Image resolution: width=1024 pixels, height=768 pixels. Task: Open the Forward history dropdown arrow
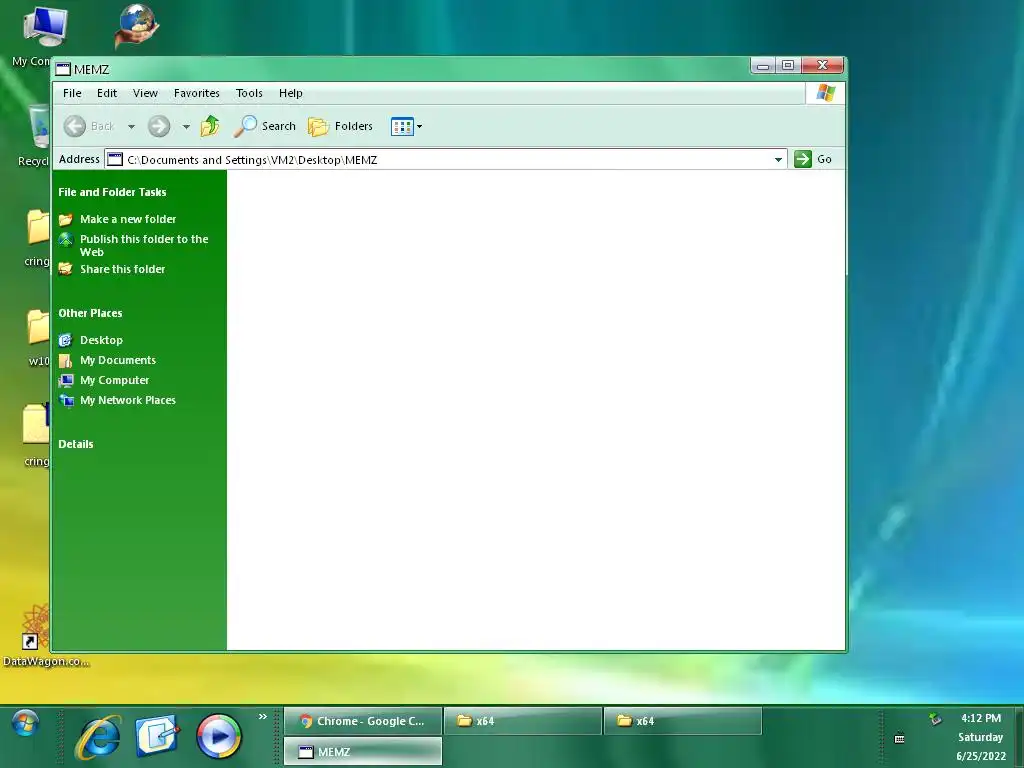coord(186,127)
